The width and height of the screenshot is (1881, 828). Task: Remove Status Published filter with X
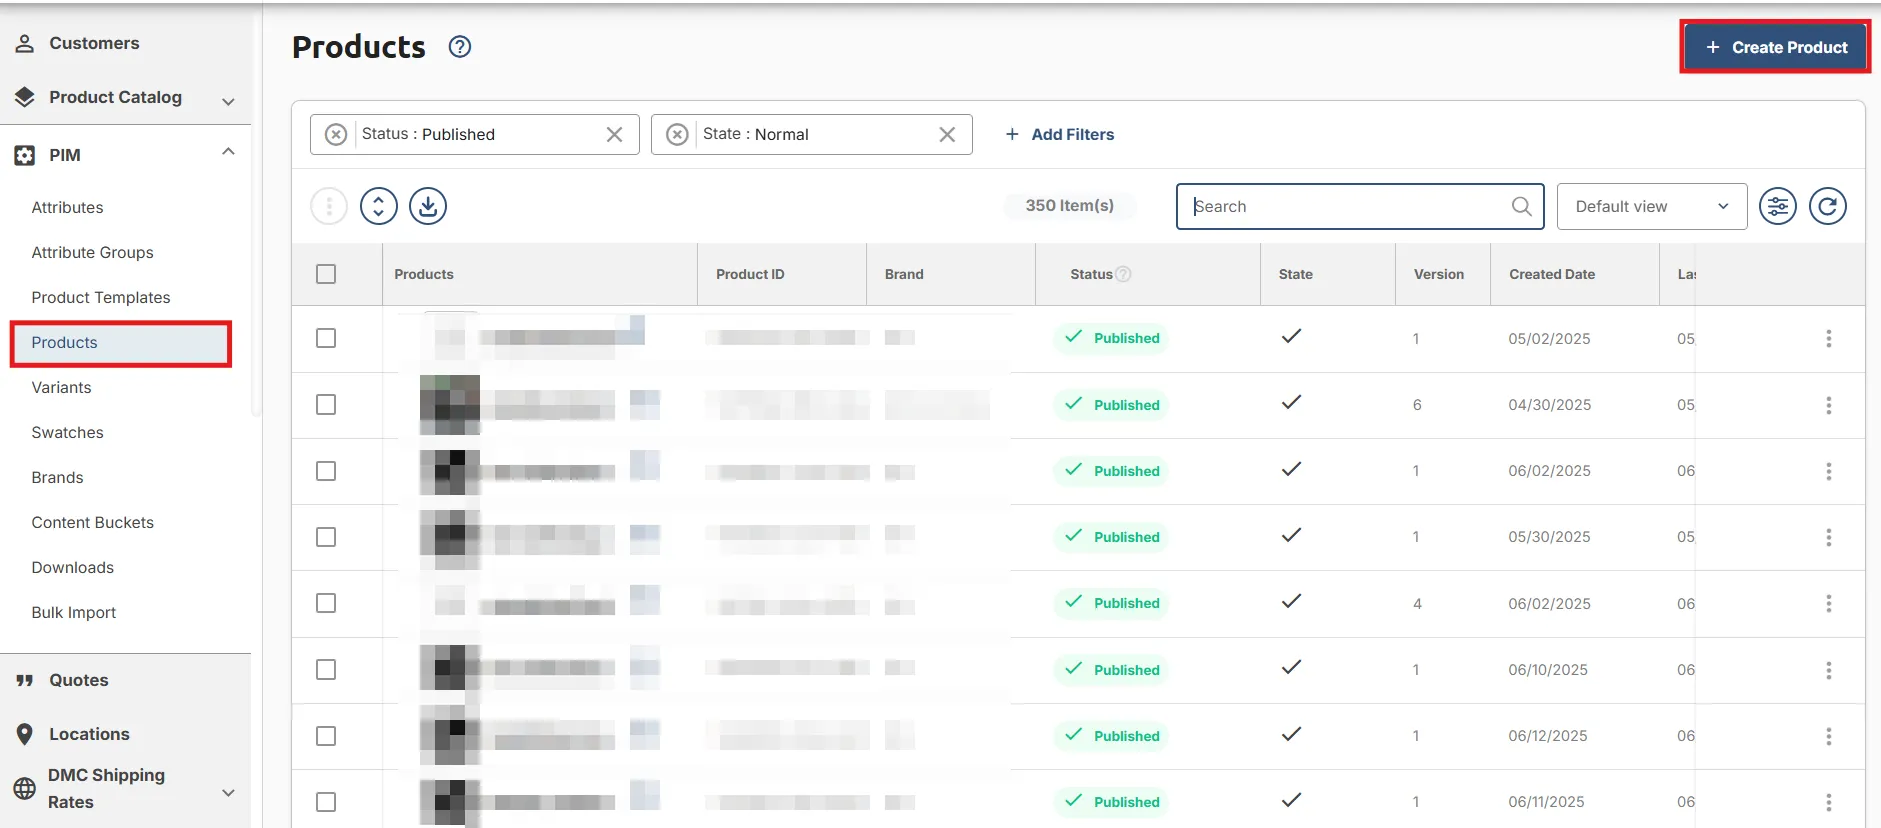614,134
